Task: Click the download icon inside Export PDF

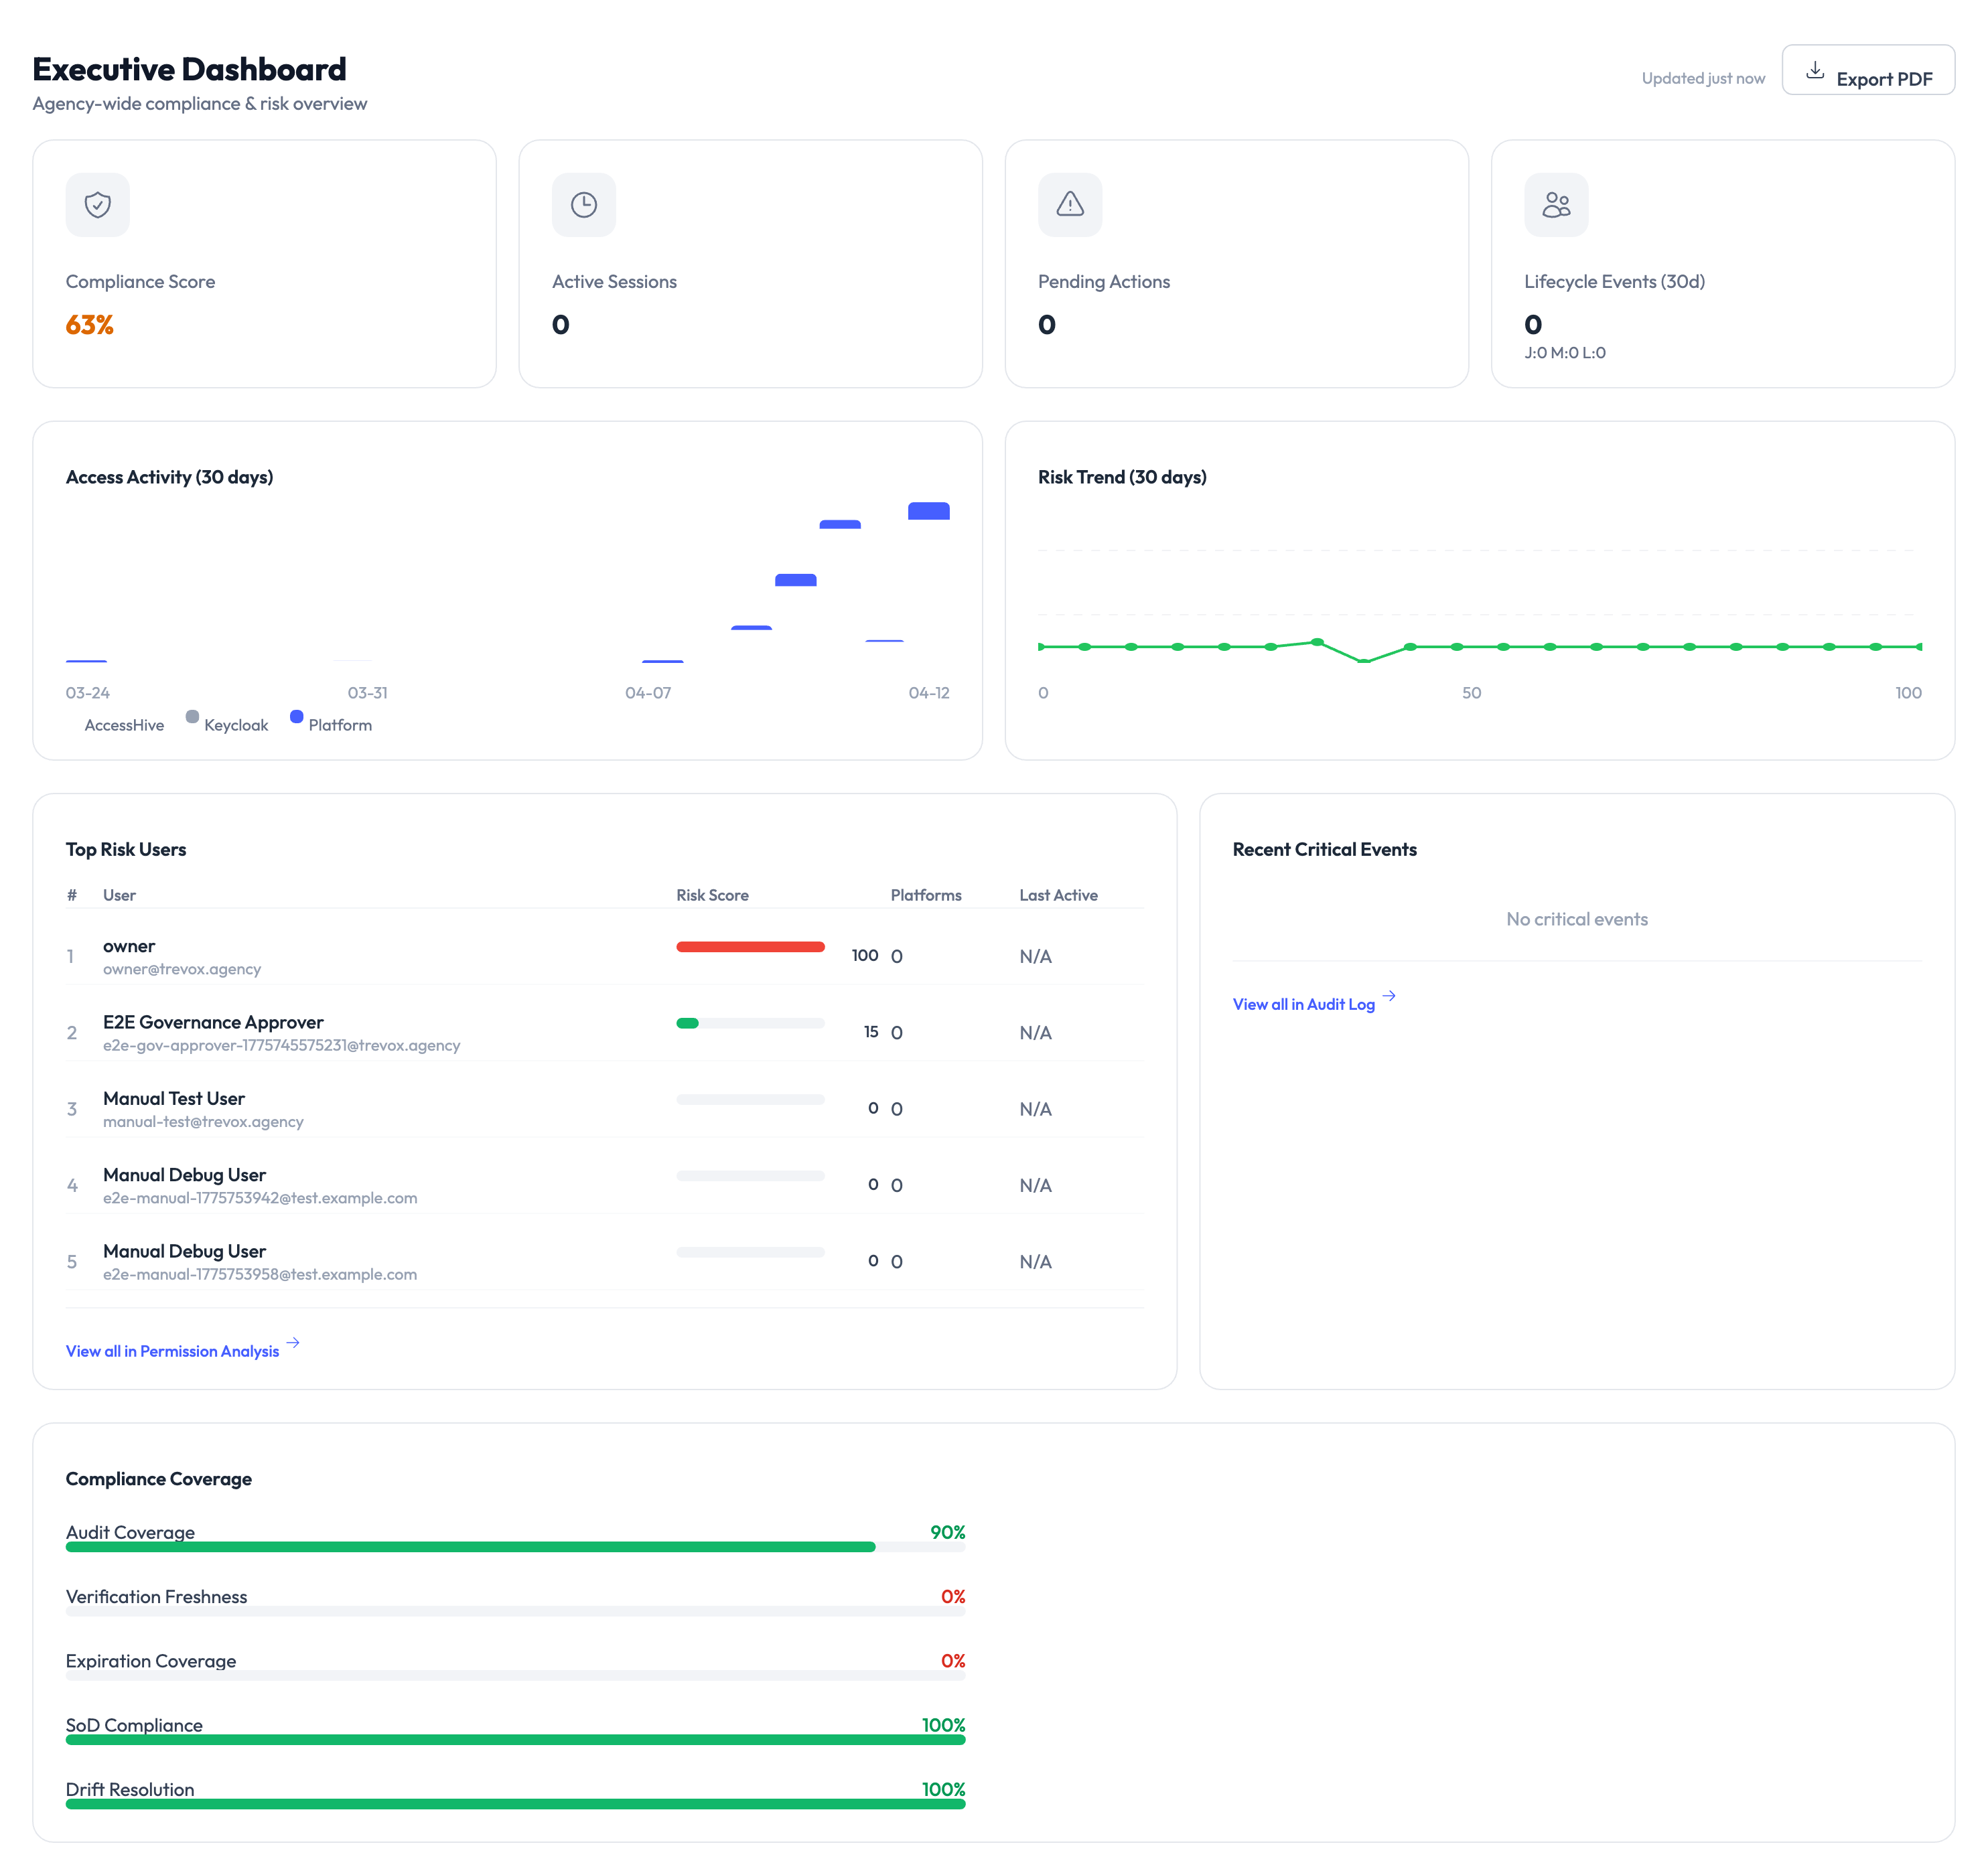Action: pos(1815,69)
